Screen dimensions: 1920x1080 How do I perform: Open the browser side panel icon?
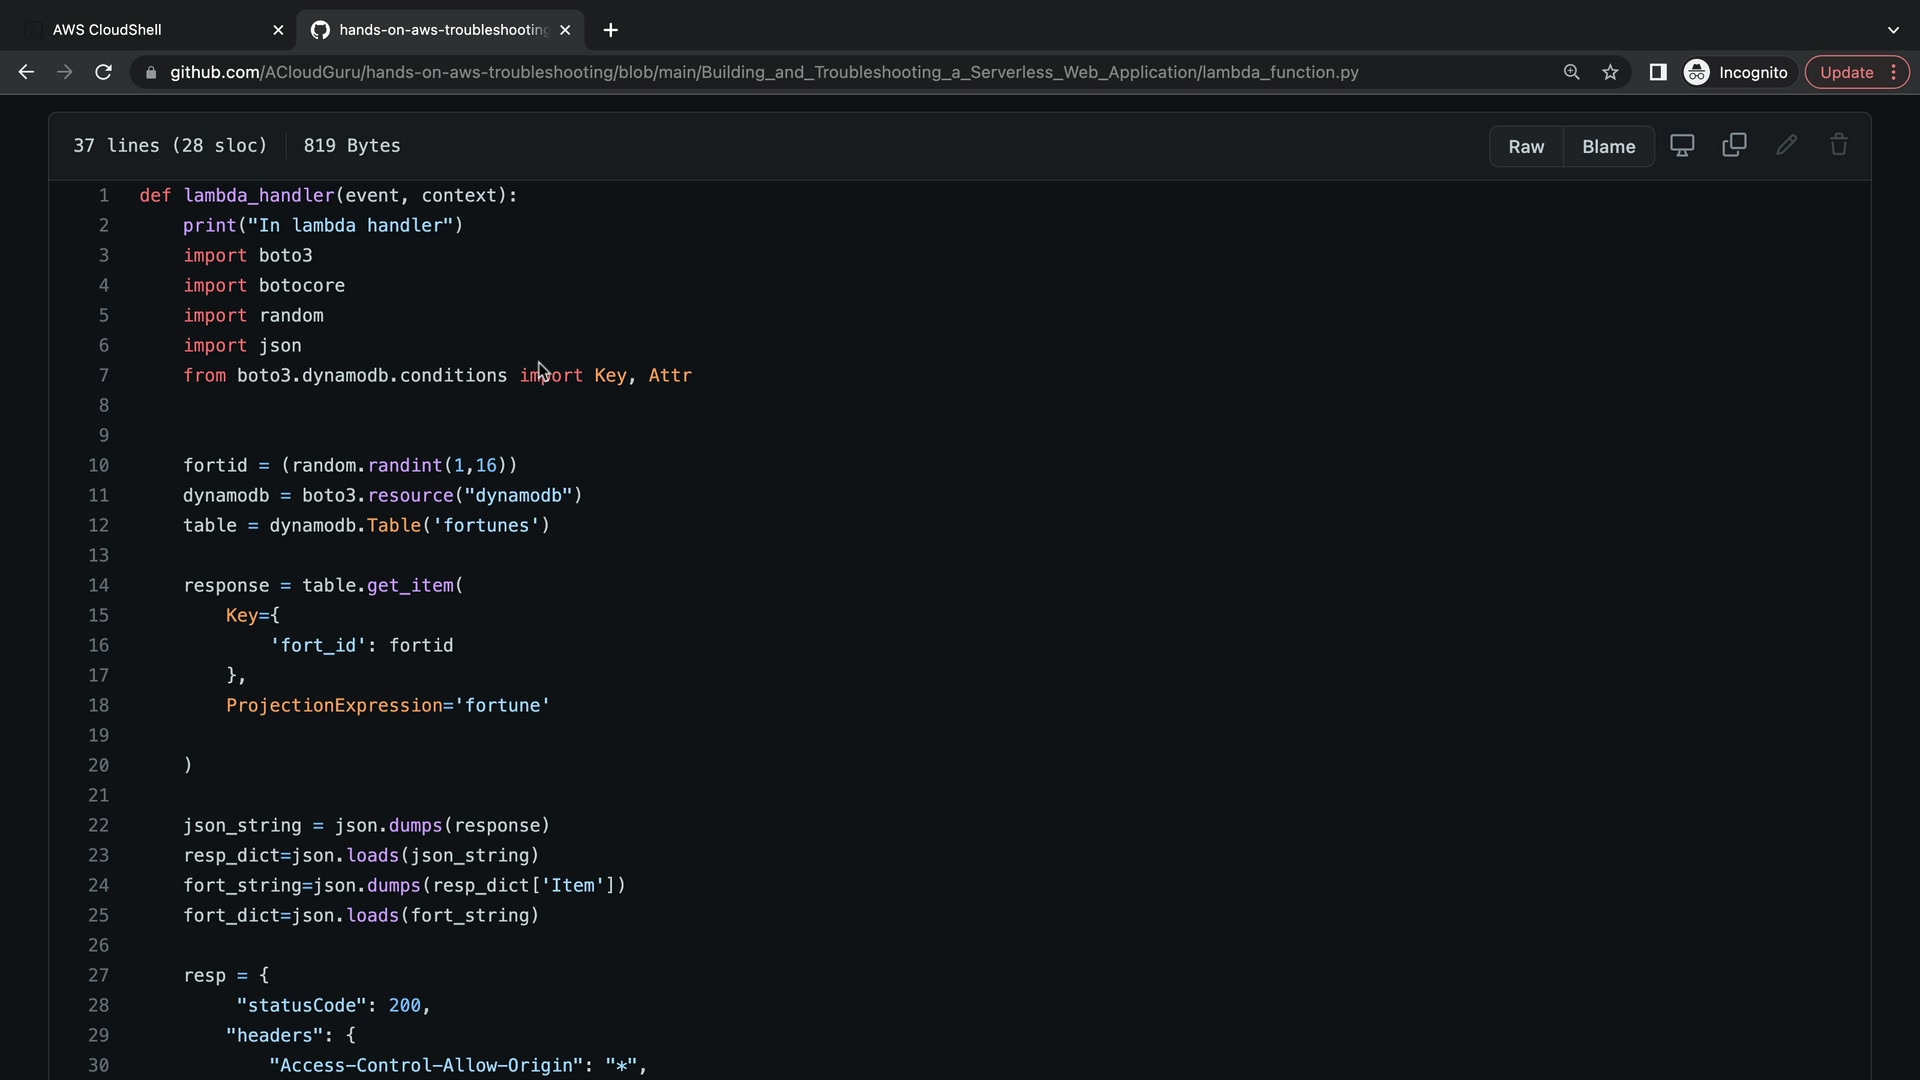click(1657, 72)
